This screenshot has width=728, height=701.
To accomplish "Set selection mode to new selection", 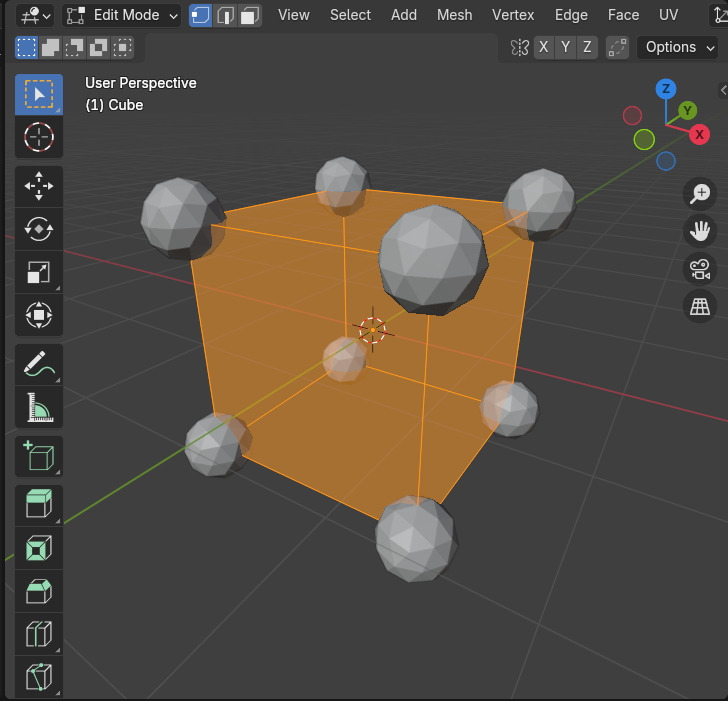I will (26, 47).
